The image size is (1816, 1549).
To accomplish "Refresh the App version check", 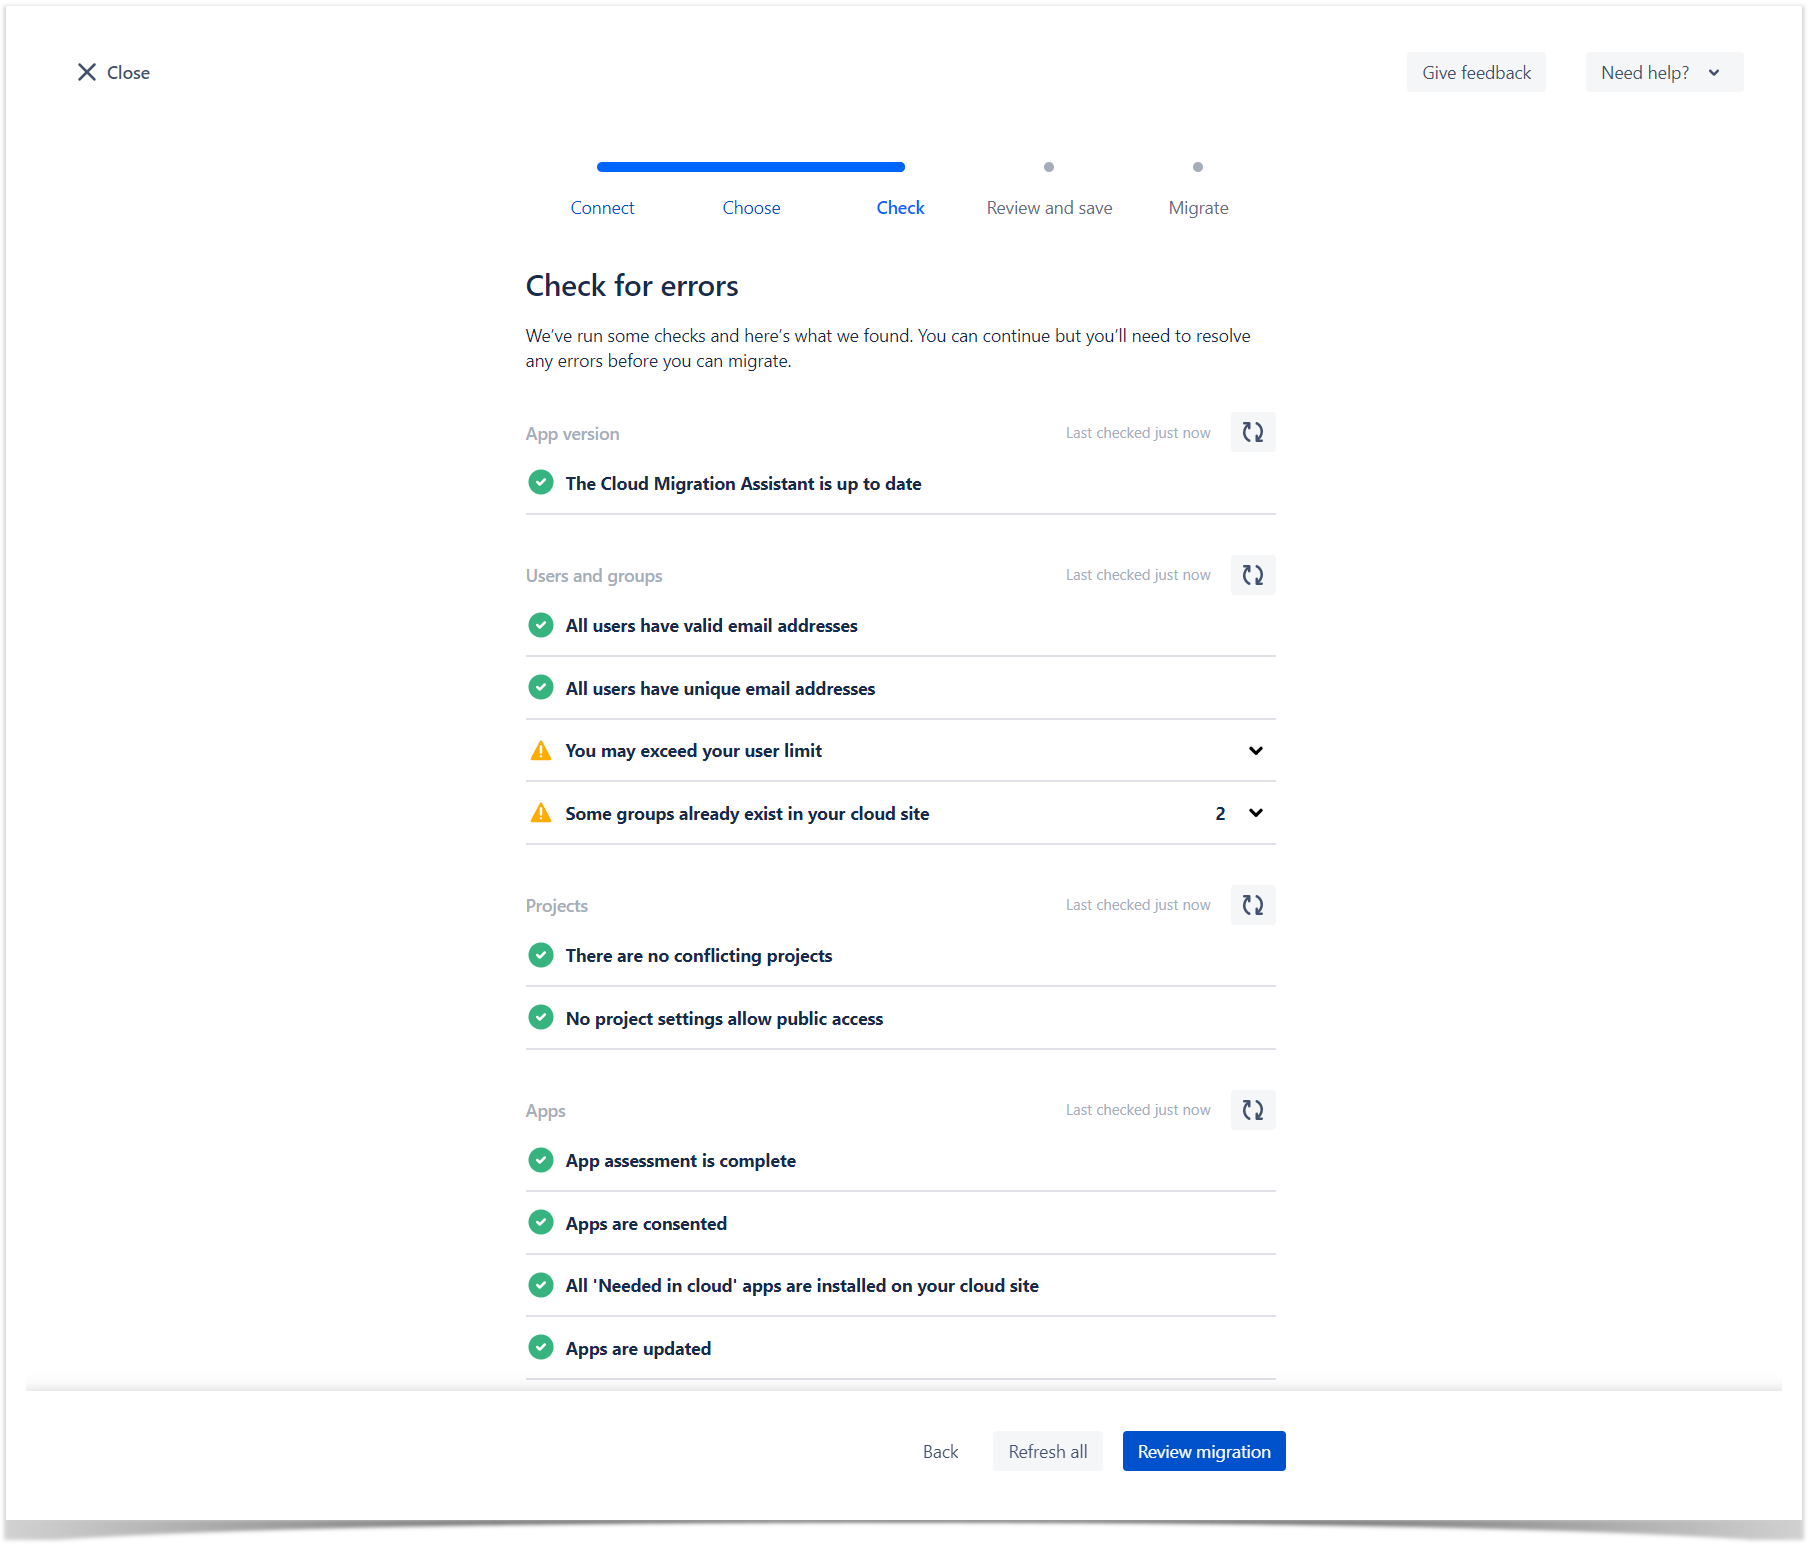I will click(1252, 433).
